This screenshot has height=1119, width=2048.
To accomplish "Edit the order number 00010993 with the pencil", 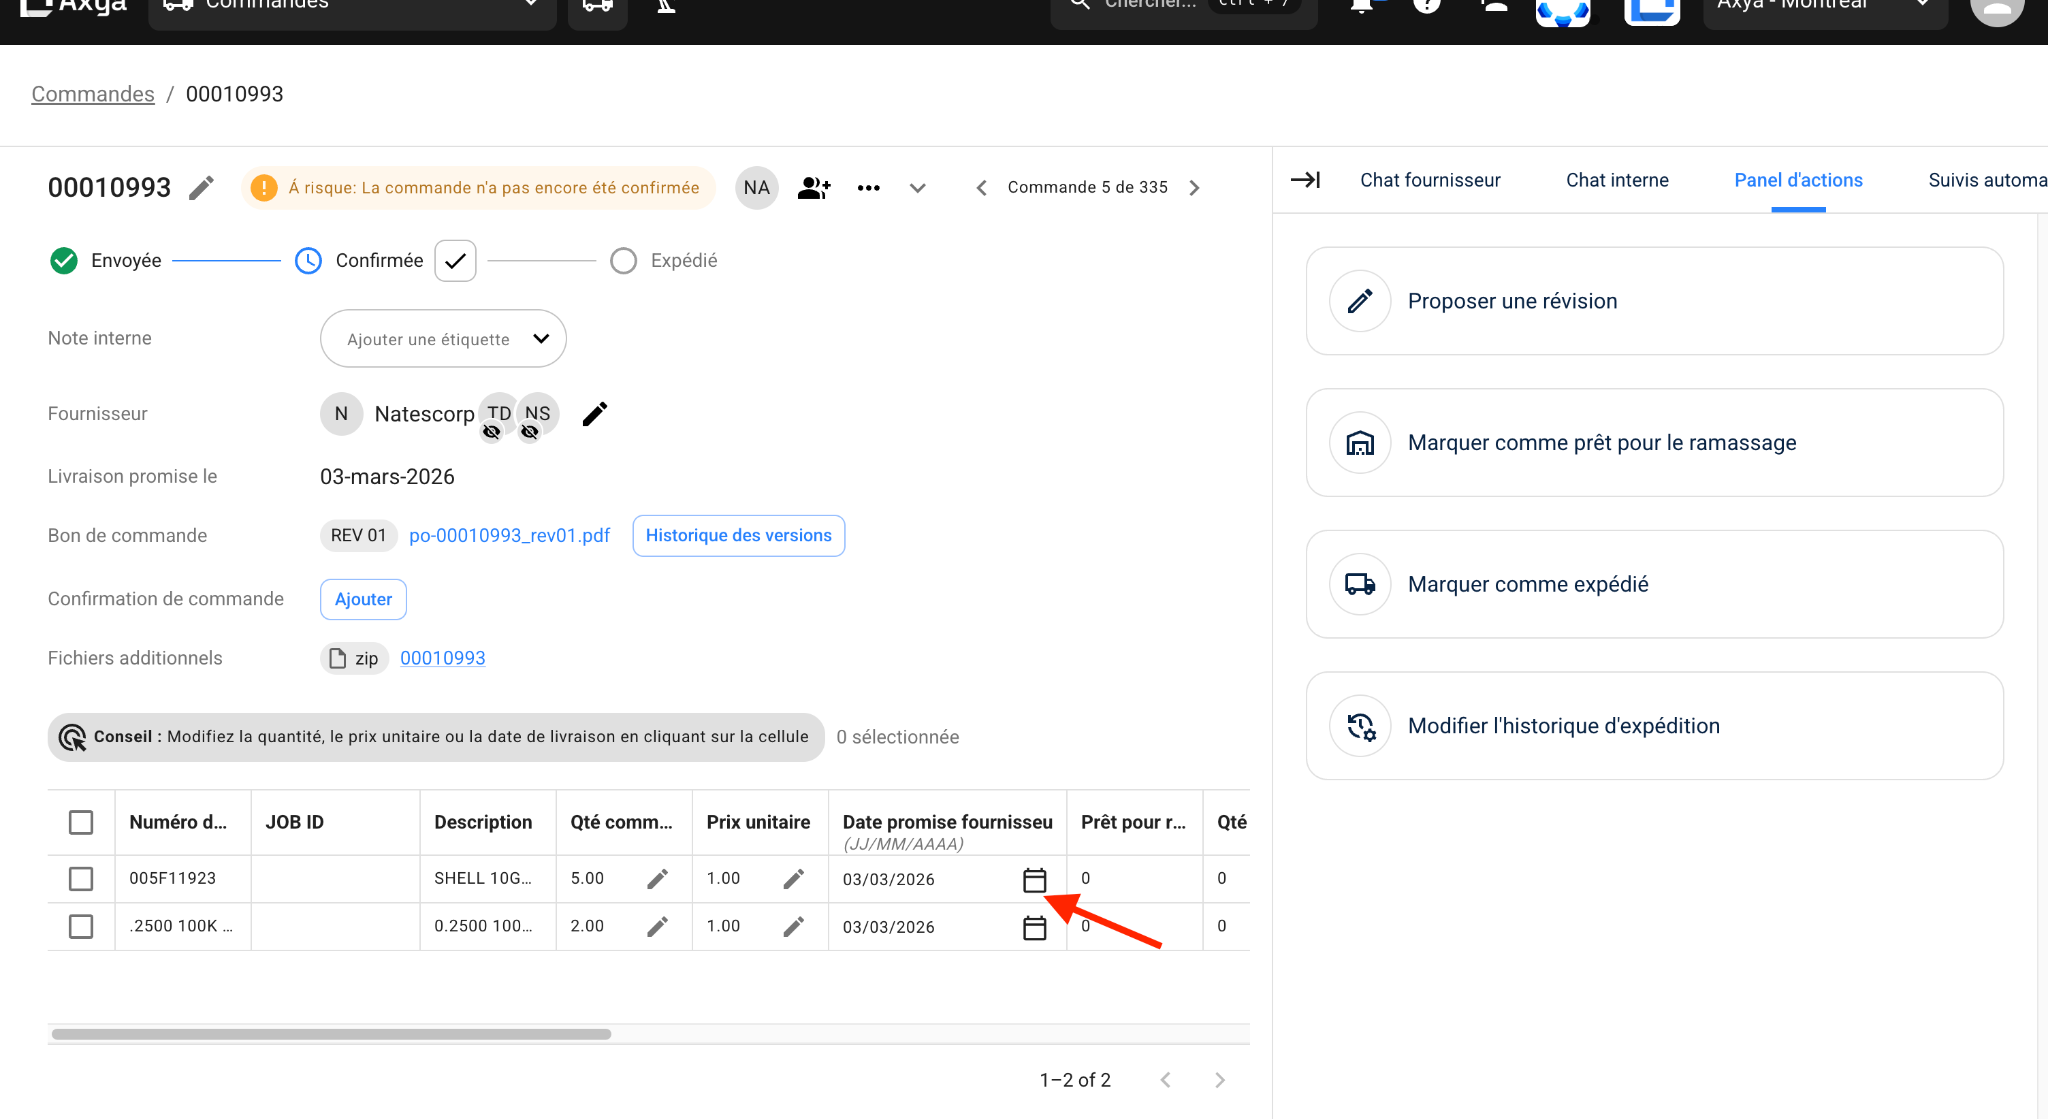I will pyautogui.click(x=201, y=187).
